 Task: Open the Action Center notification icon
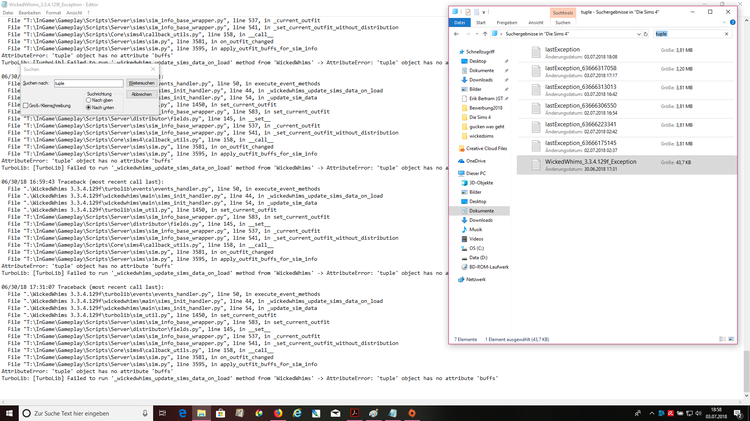(x=739, y=413)
